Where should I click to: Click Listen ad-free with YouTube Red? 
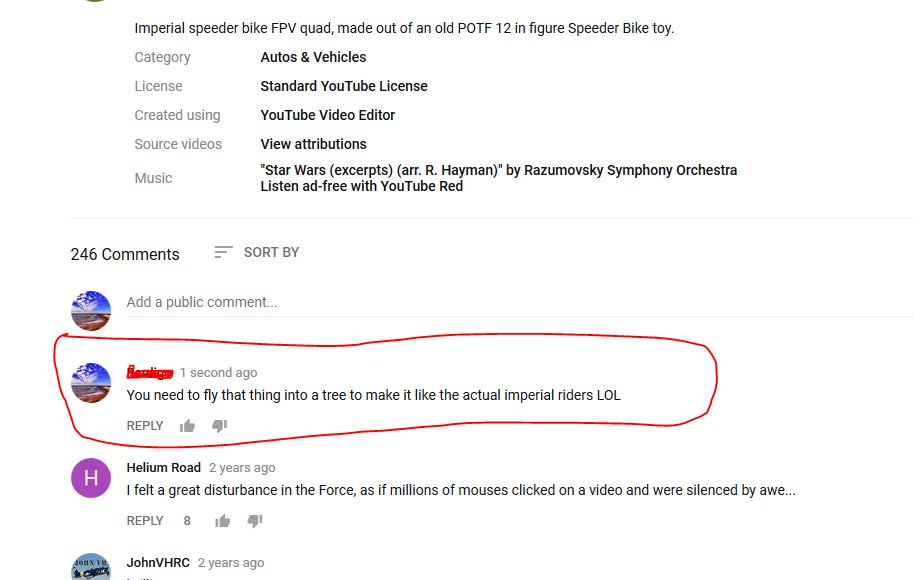362,186
